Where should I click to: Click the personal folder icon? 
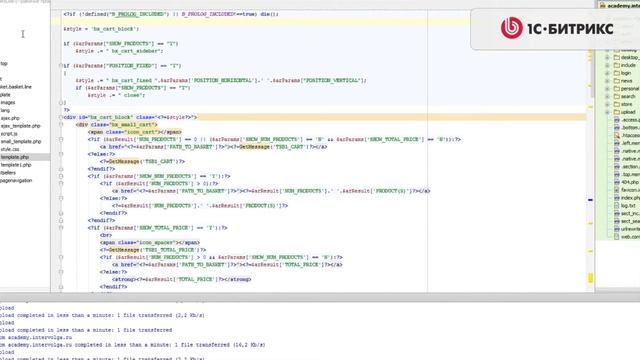point(617,89)
